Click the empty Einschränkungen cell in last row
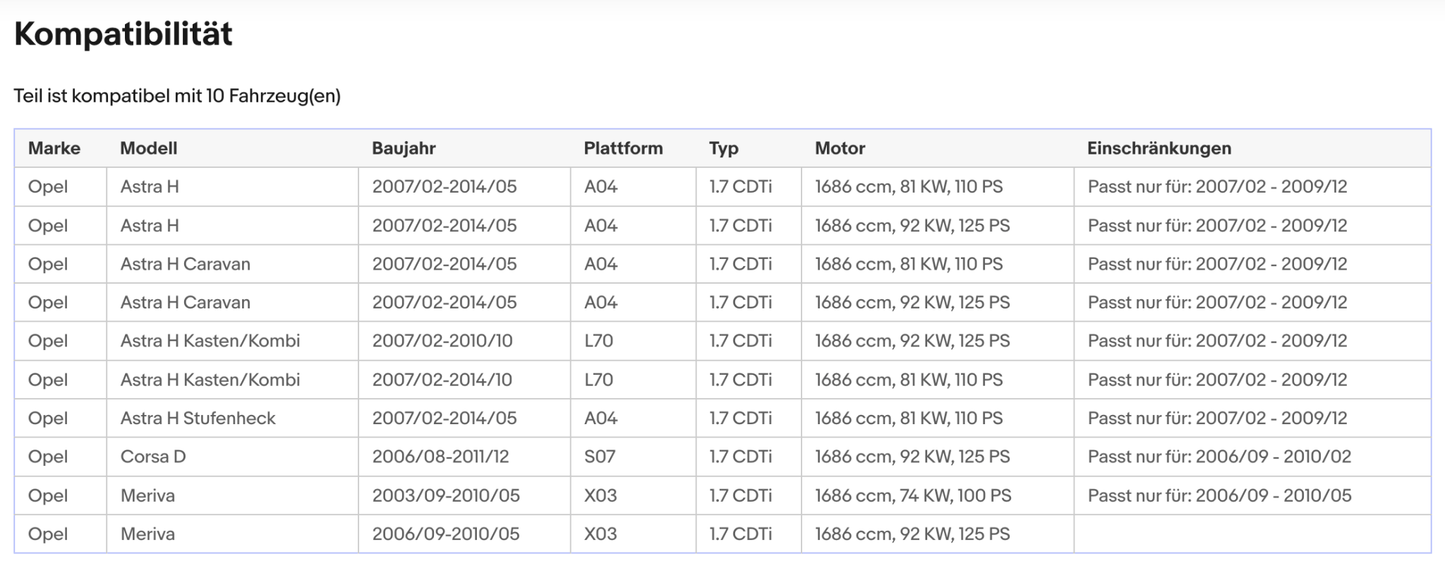1445x566 pixels. point(1252,534)
